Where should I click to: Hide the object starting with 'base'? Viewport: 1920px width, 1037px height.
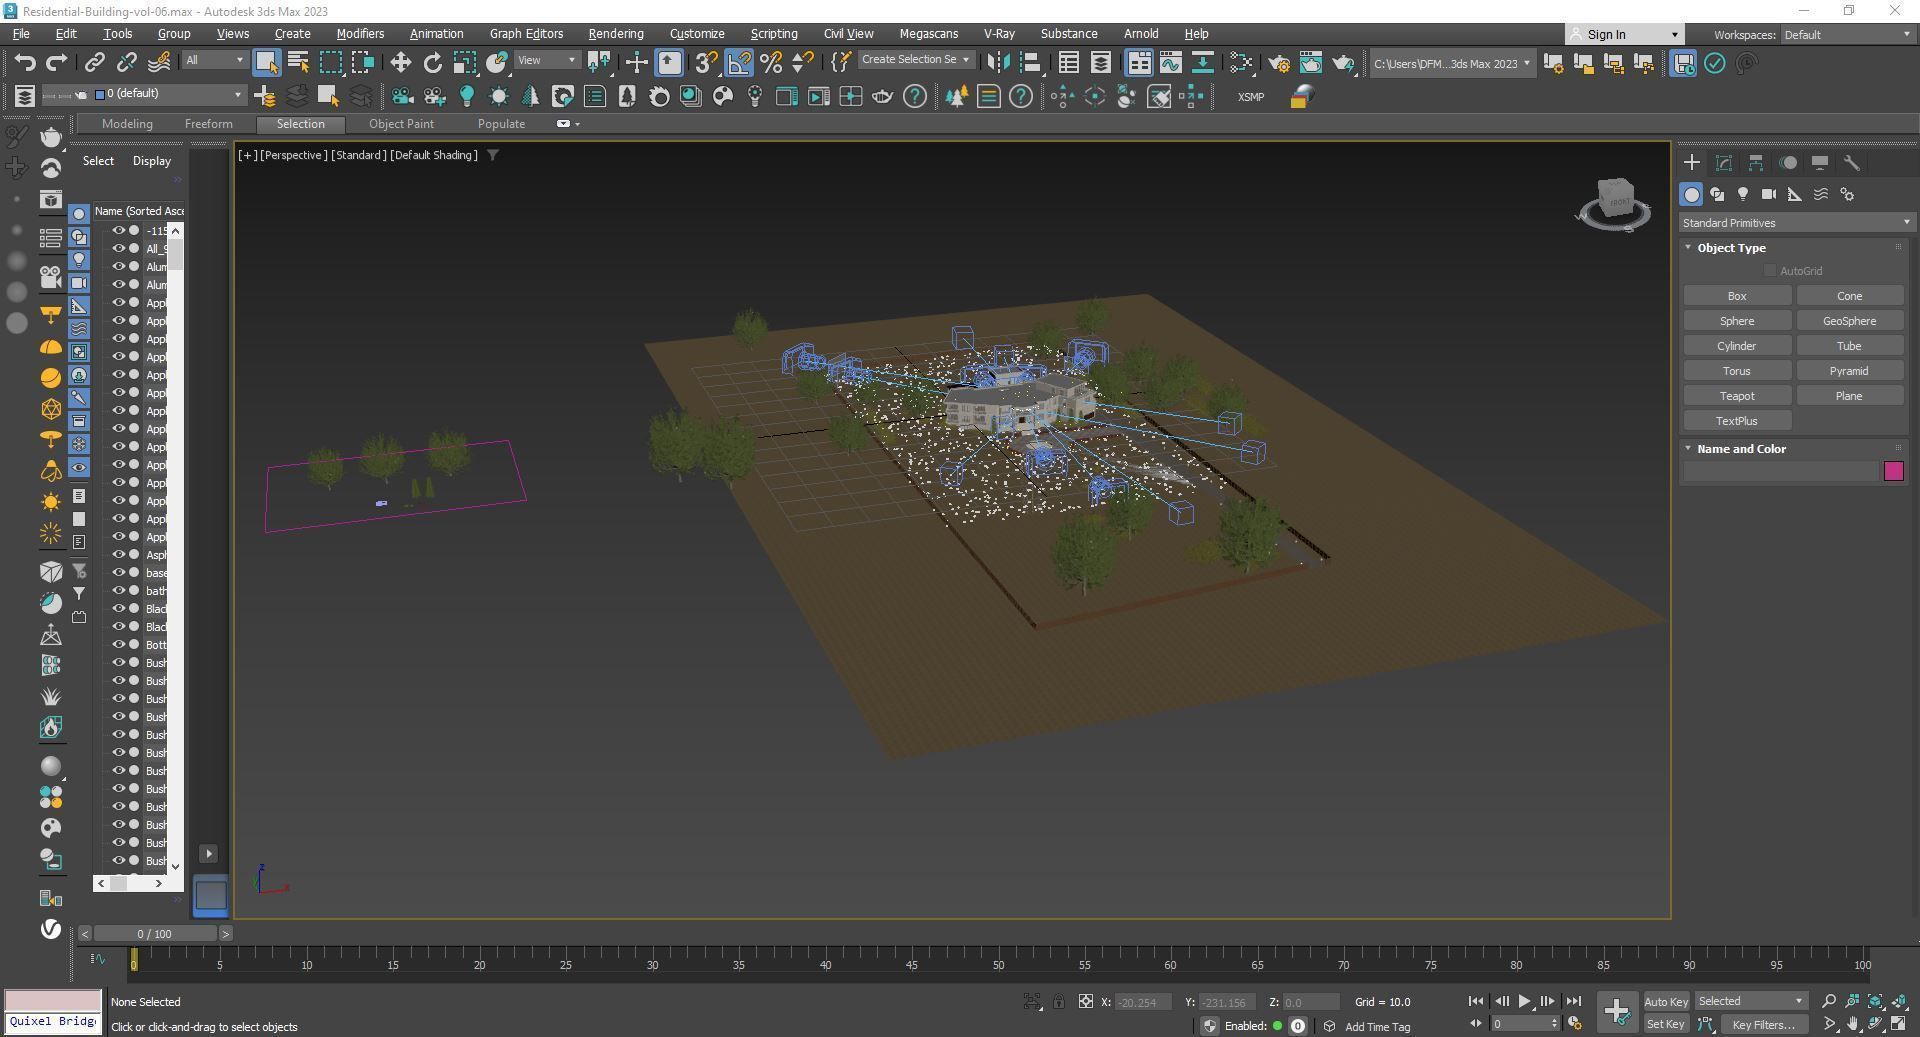(118, 573)
